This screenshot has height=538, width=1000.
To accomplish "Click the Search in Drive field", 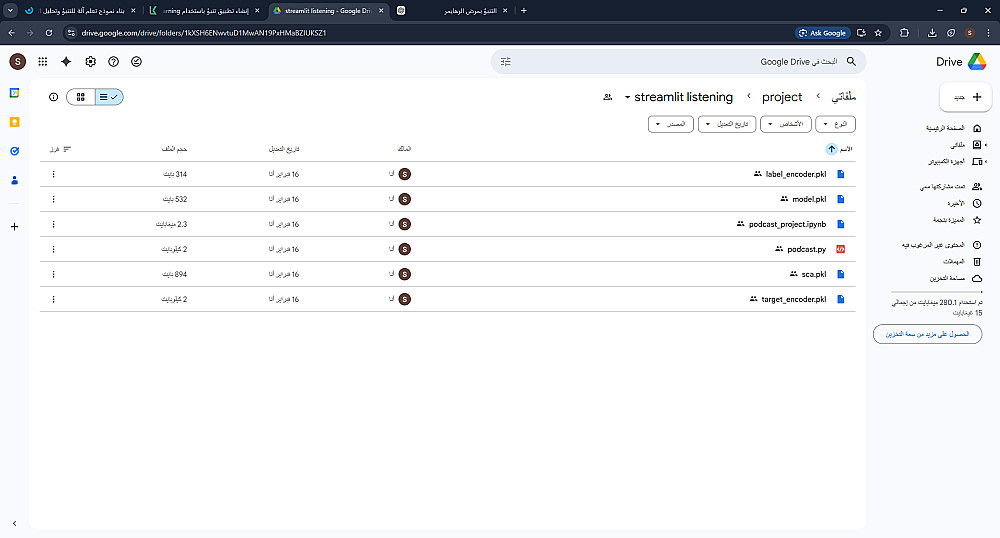I will pos(679,62).
